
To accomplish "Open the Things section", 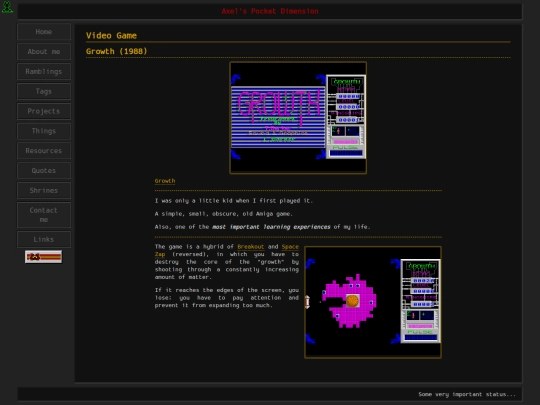I will point(44,131).
